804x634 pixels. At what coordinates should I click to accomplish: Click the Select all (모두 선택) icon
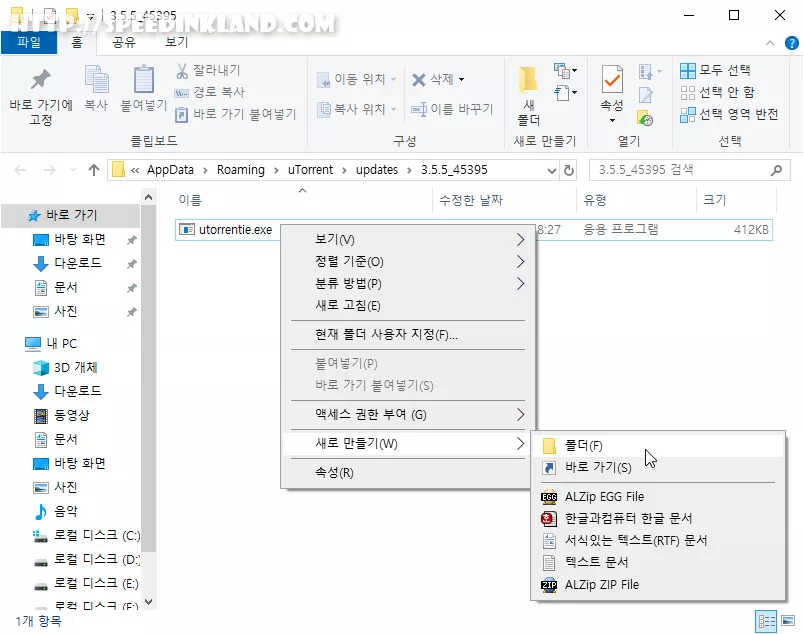coord(688,70)
